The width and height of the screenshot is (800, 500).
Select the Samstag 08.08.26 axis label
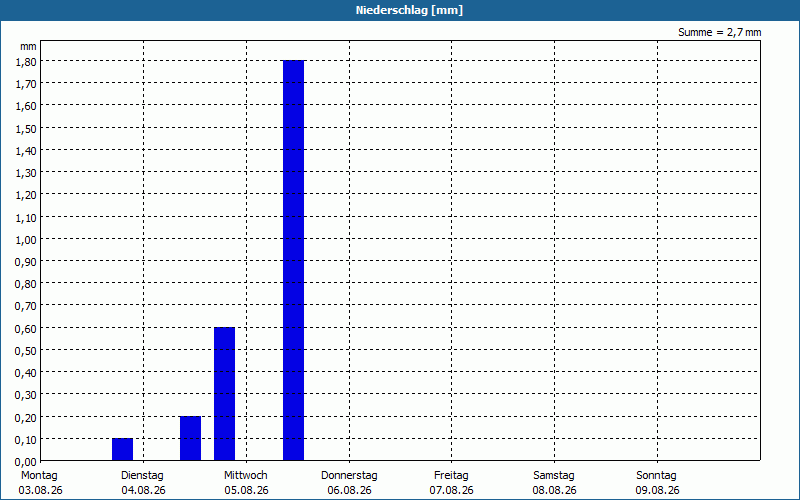tap(554, 483)
